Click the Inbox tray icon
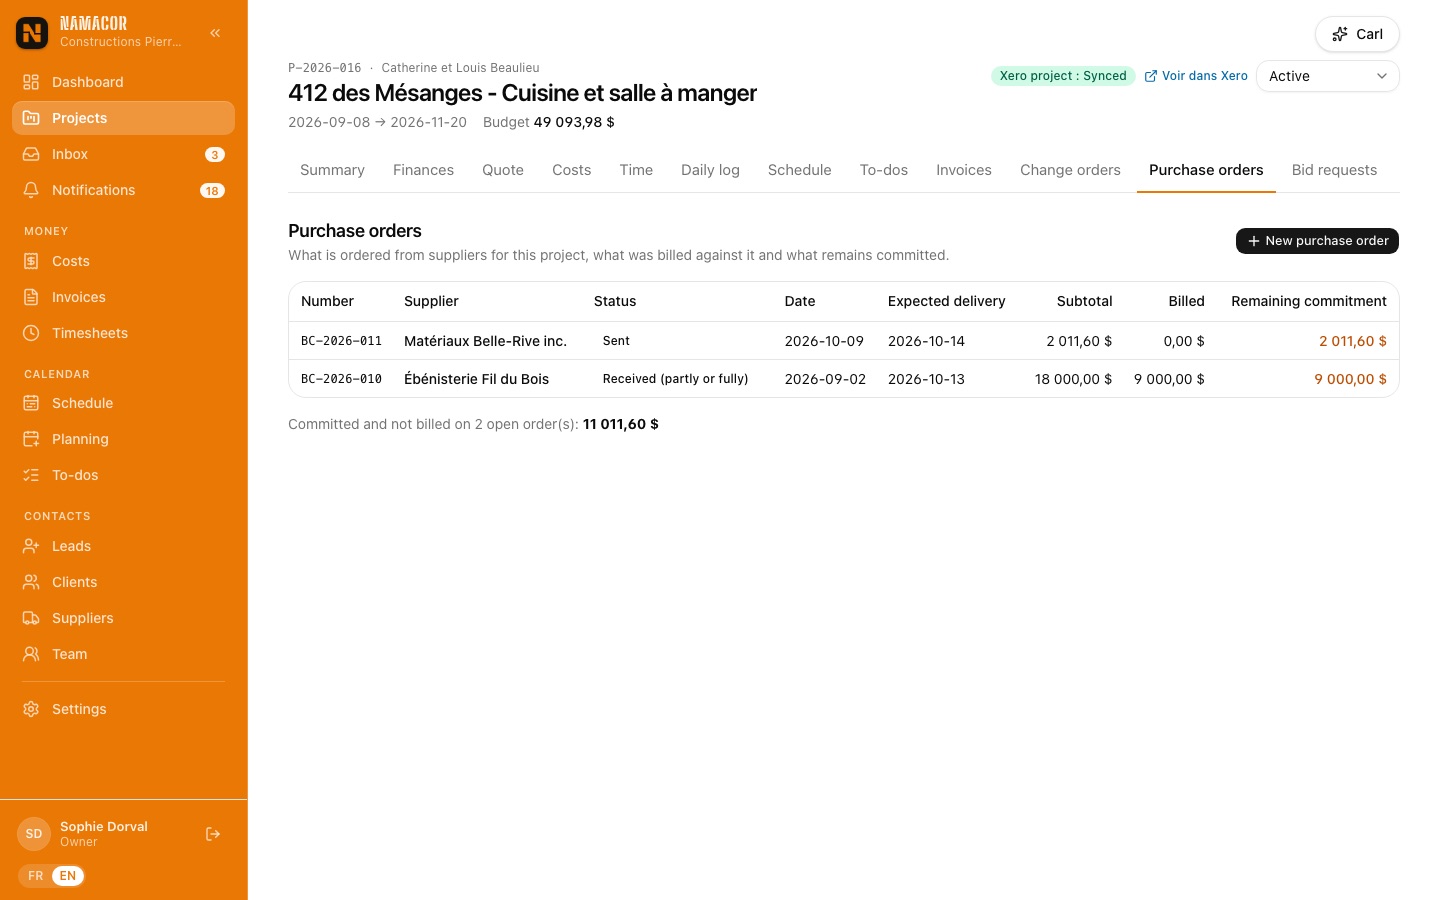Image resolution: width=1440 pixels, height=900 pixels. click(31, 154)
